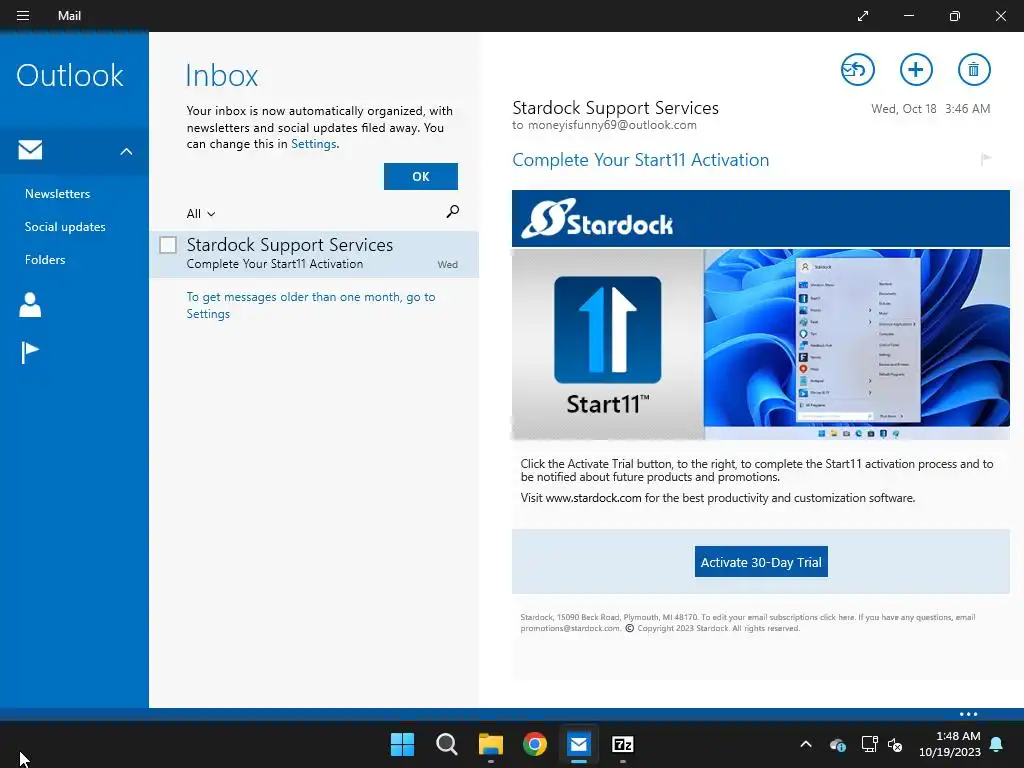Search the inbox with magnifier icon
The image size is (1024, 768).
(x=453, y=211)
